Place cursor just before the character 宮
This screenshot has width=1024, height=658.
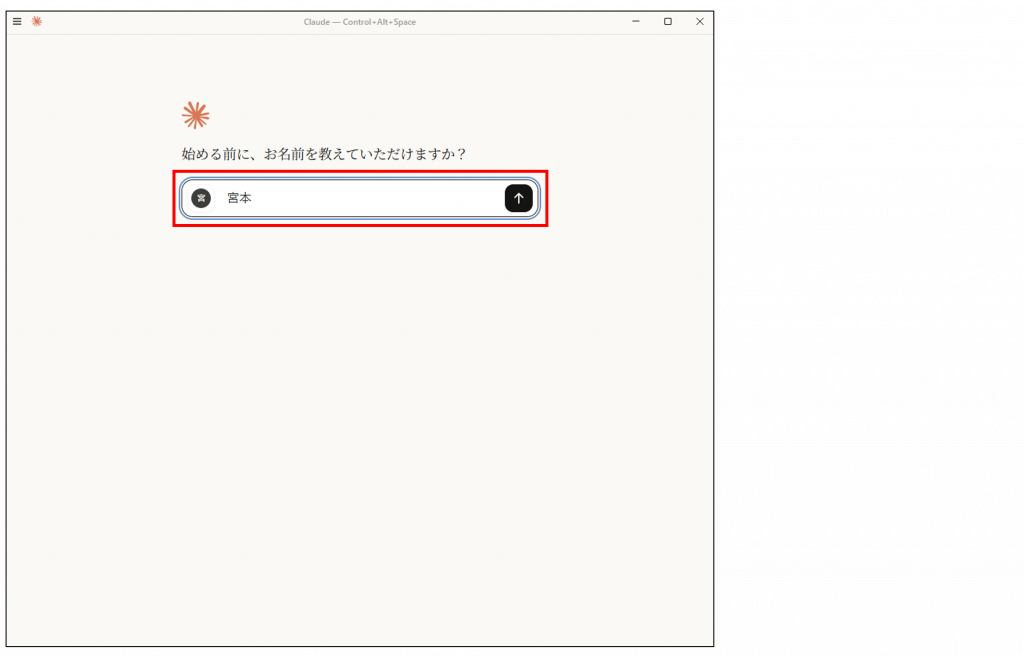pyautogui.click(x=227, y=198)
